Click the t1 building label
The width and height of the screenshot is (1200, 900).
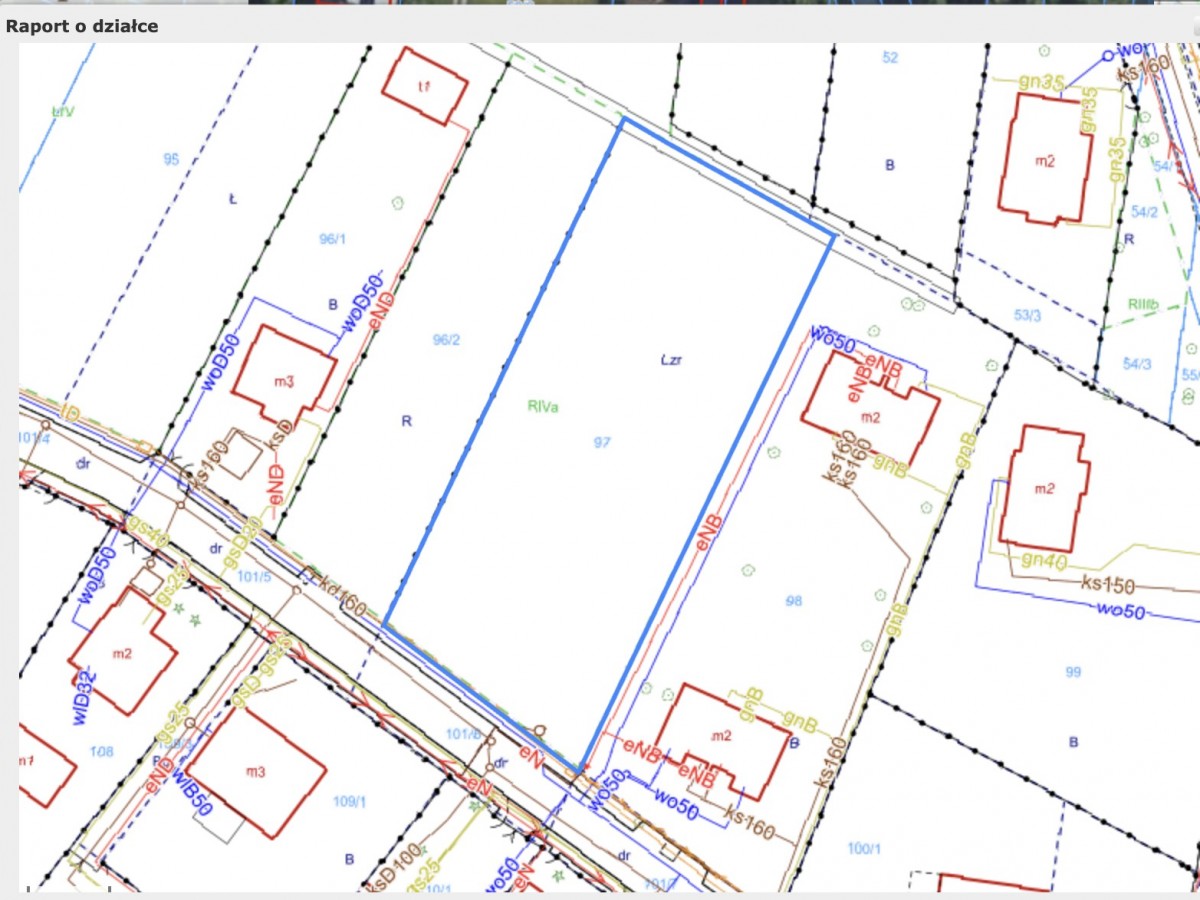click(x=424, y=88)
